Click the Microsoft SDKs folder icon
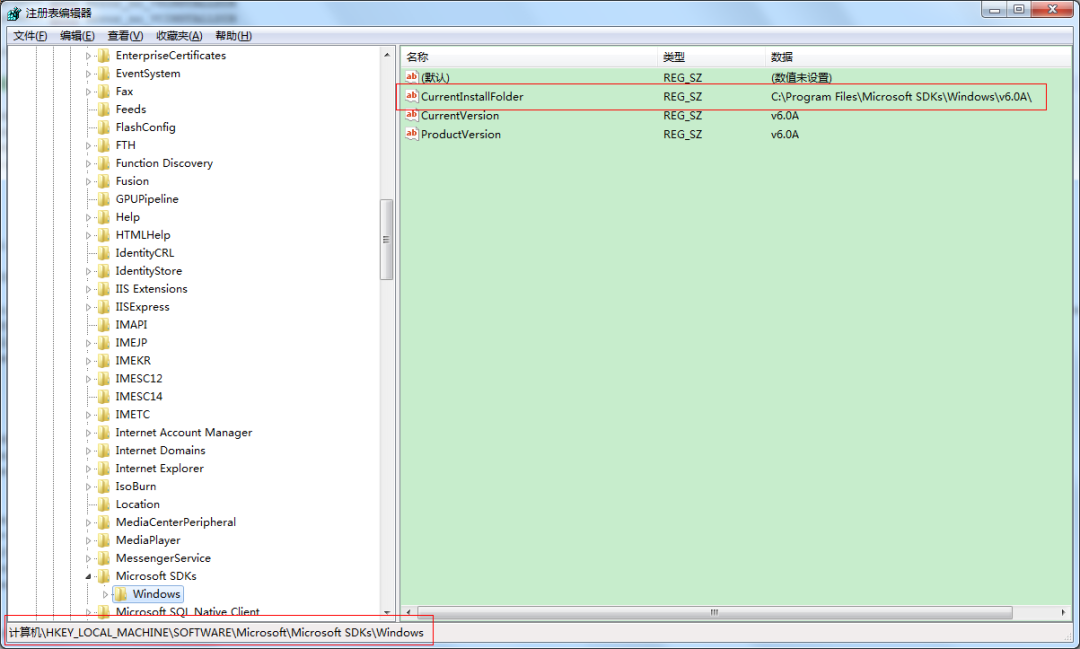 pos(104,576)
